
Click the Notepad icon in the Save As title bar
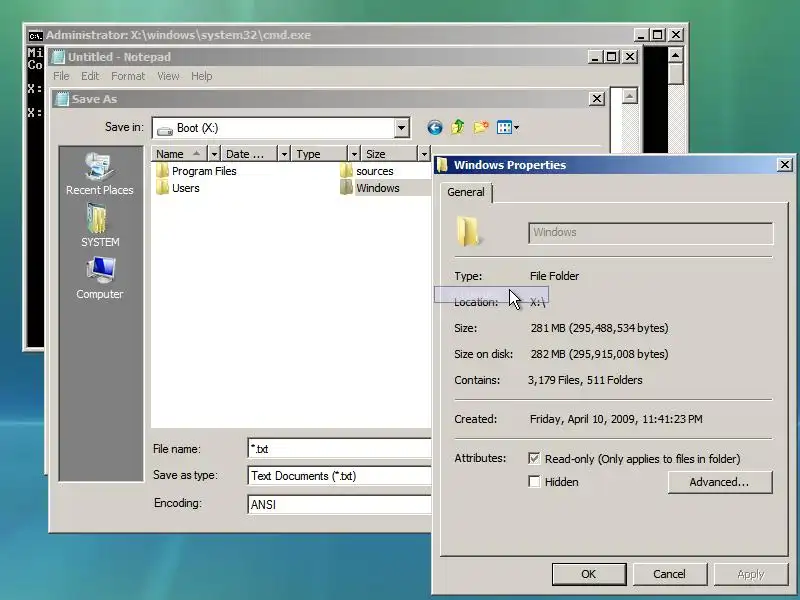click(x=61, y=99)
